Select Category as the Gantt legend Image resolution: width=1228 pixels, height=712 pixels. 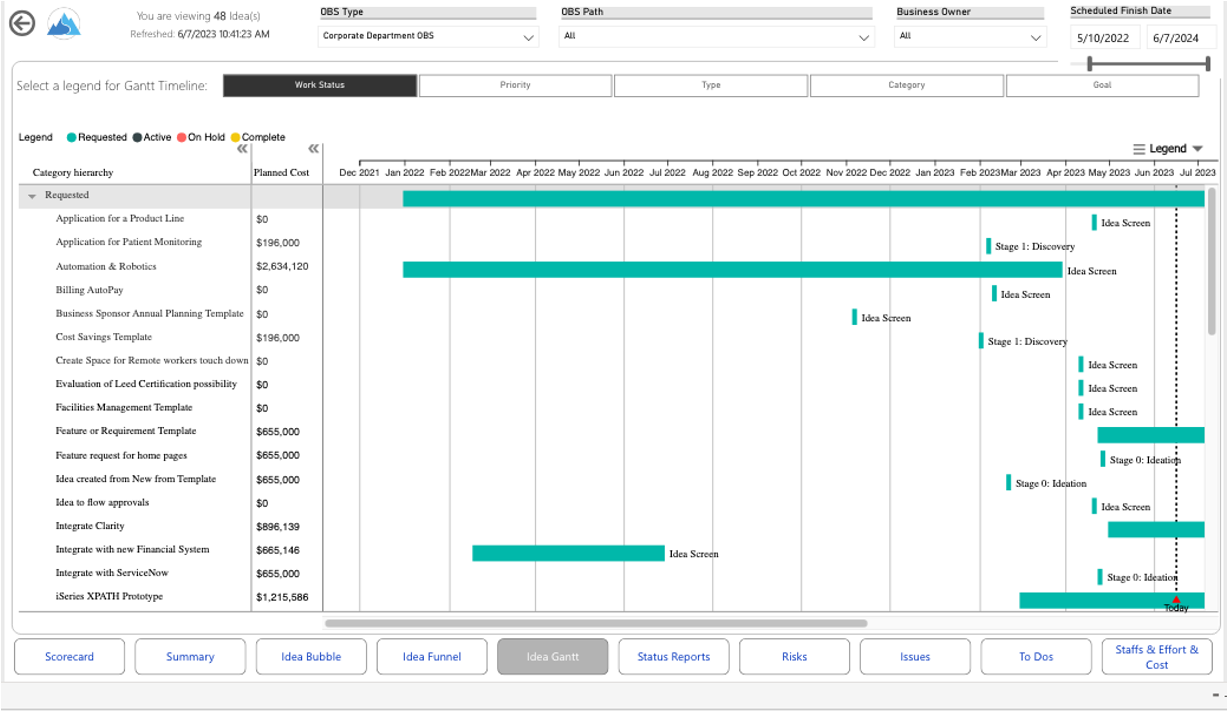coord(906,86)
